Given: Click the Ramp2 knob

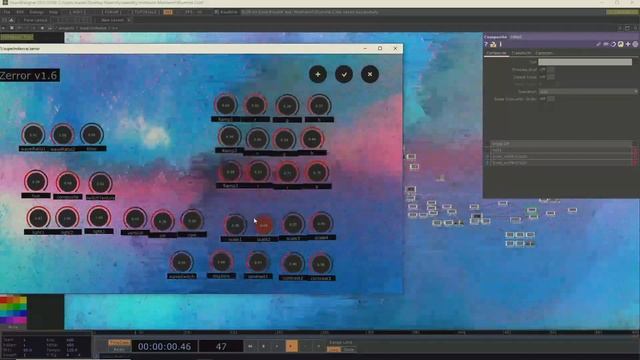Looking at the screenshot, I should click(229, 137).
